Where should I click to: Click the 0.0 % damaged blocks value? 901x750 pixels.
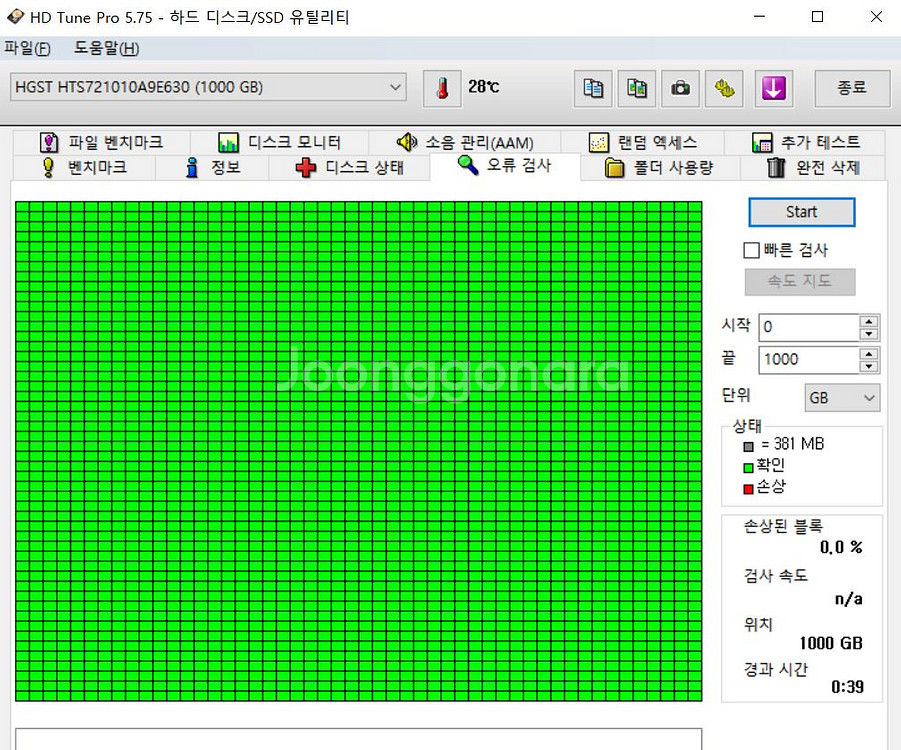click(841, 547)
